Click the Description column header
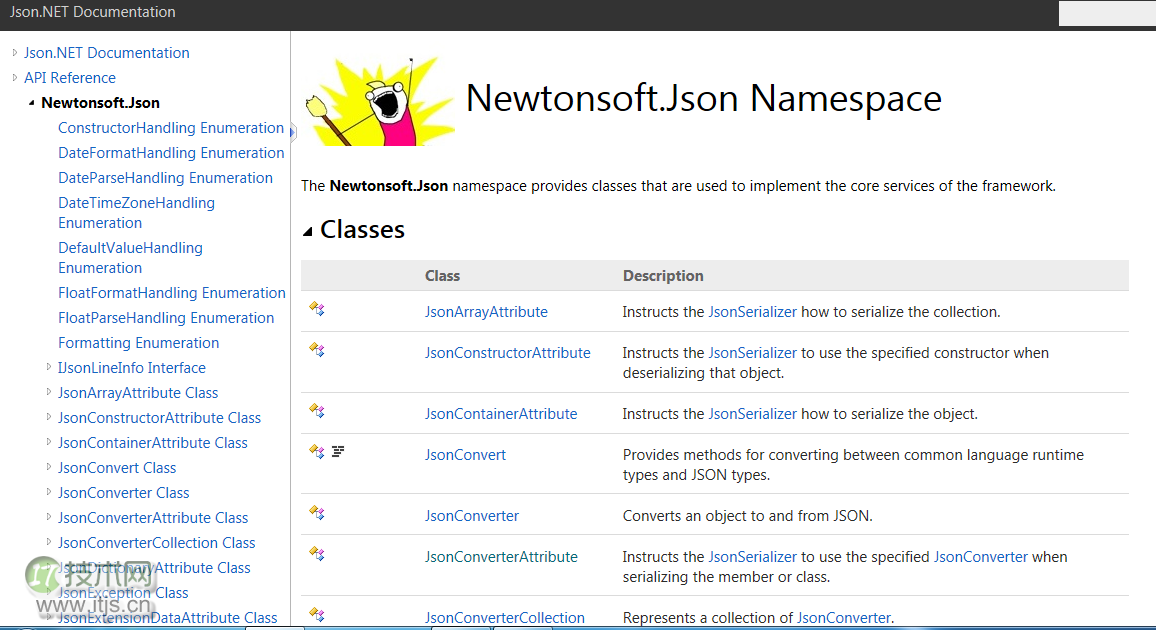 pos(663,276)
